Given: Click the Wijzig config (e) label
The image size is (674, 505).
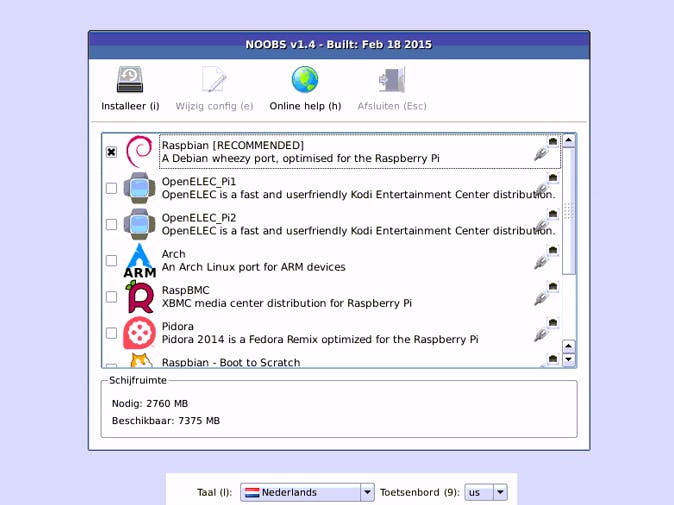Looking at the screenshot, I should pyautogui.click(x=214, y=106).
